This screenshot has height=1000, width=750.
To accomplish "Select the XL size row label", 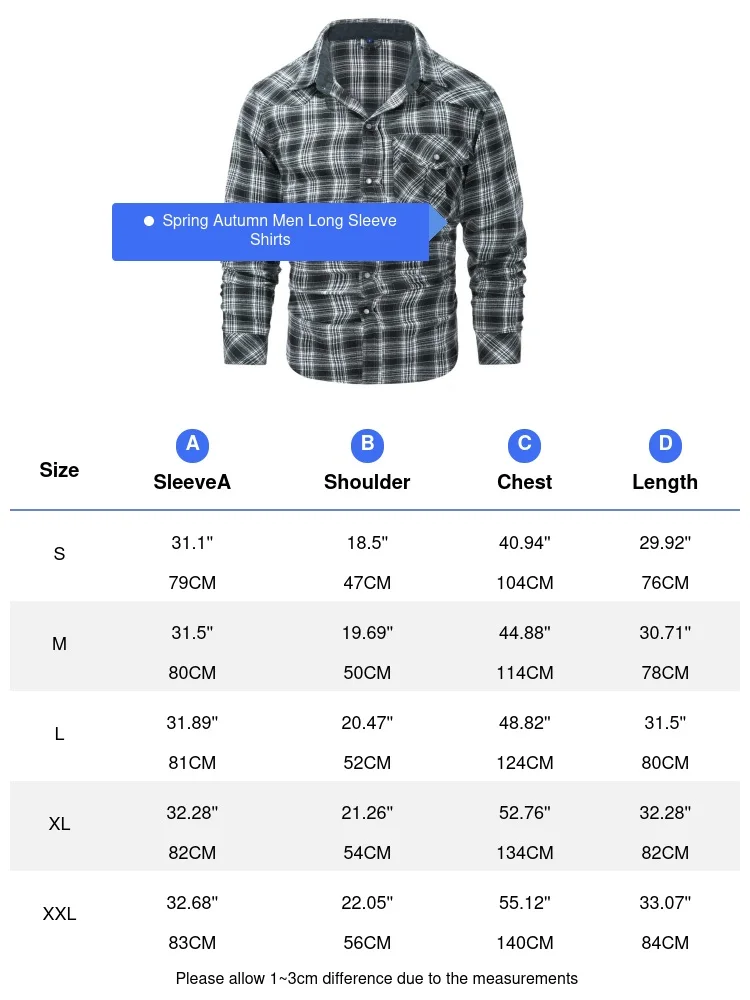I will click(59, 824).
